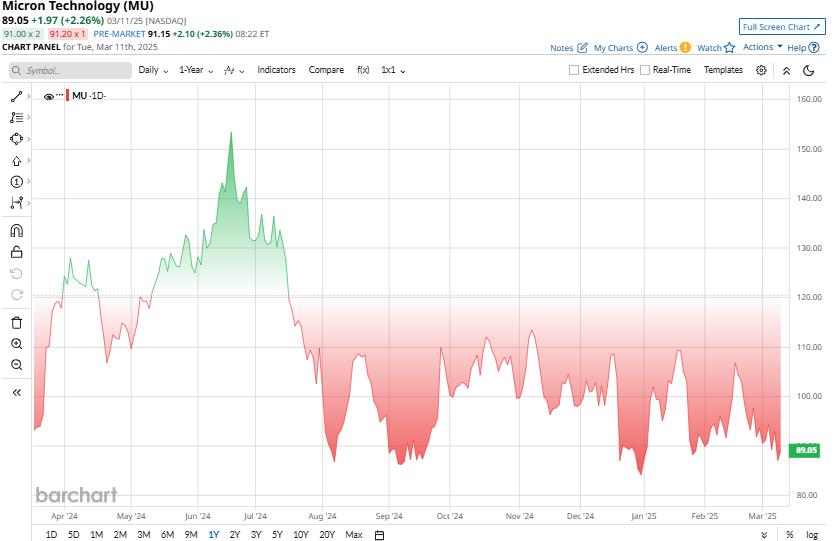
Task: Toggle MU series visibility eye icon
Action: [x=48, y=96]
